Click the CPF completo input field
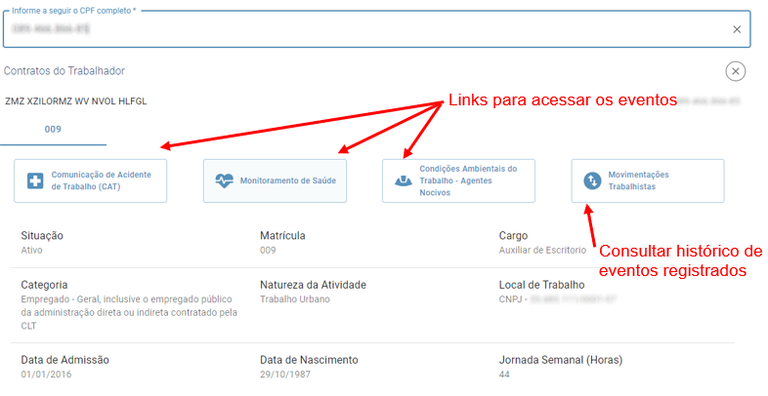The height and width of the screenshot is (396, 768). pos(377,29)
